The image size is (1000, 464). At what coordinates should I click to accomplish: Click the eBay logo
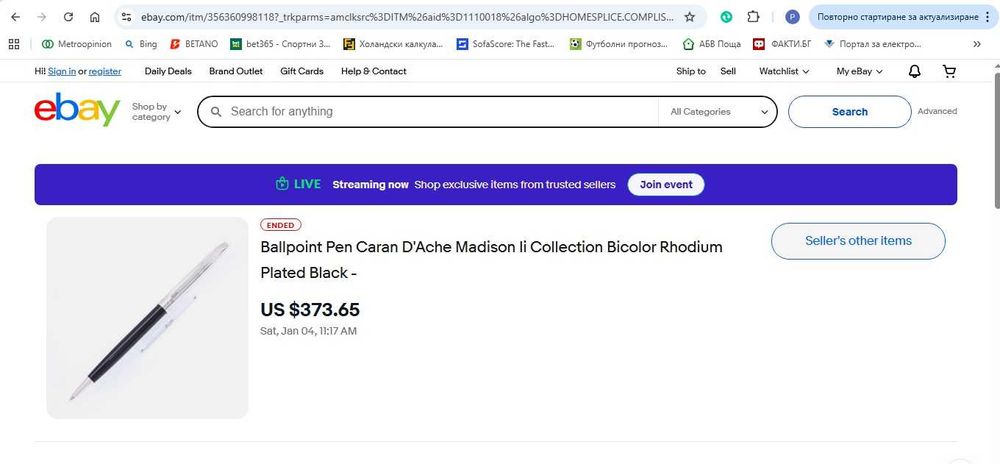point(77,111)
